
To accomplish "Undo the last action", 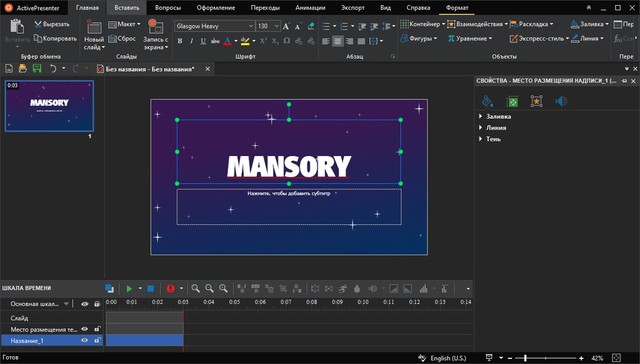I will [x=53, y=69].
